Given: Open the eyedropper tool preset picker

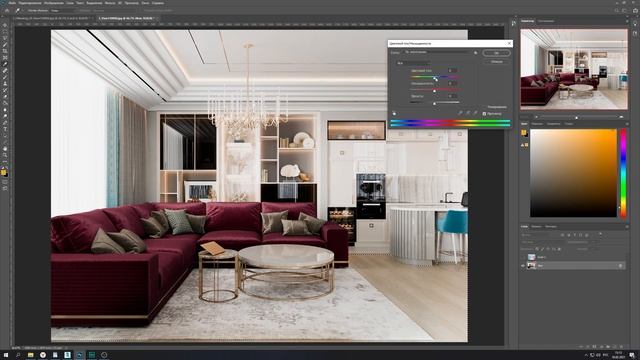Looking at the screenshot, I should click(19, 11).
